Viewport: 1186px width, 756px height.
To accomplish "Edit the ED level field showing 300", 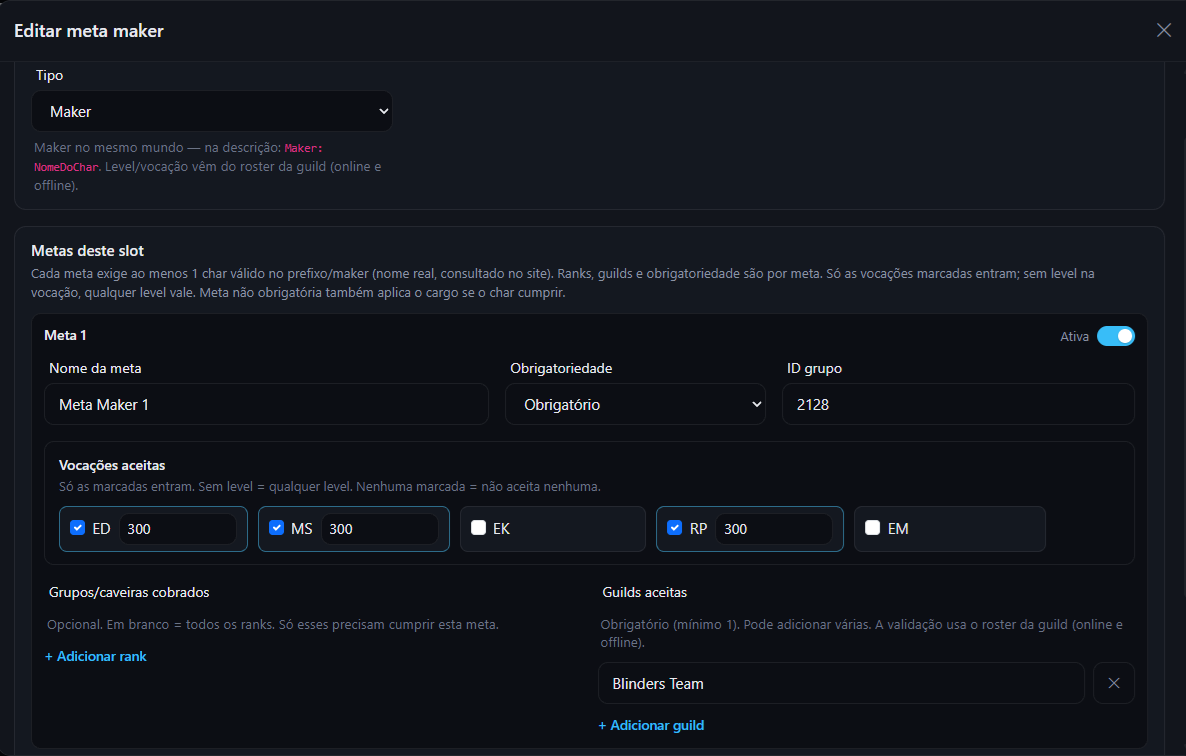I will coord(178,529).
